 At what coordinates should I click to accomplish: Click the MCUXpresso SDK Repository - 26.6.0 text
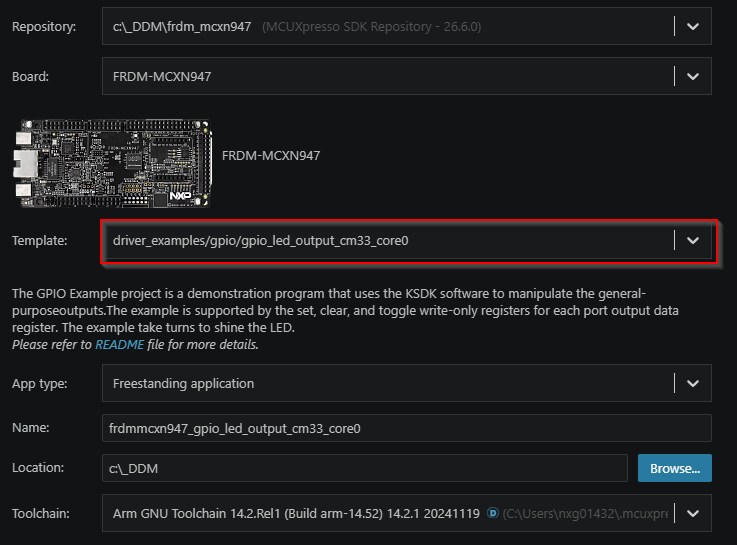371,27
